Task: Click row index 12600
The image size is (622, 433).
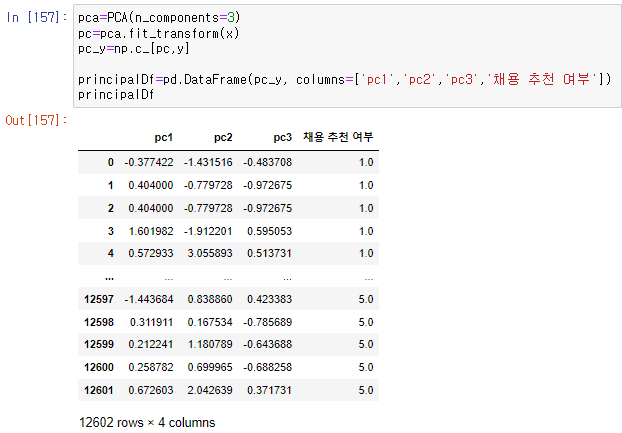Action: click(99, 368)
